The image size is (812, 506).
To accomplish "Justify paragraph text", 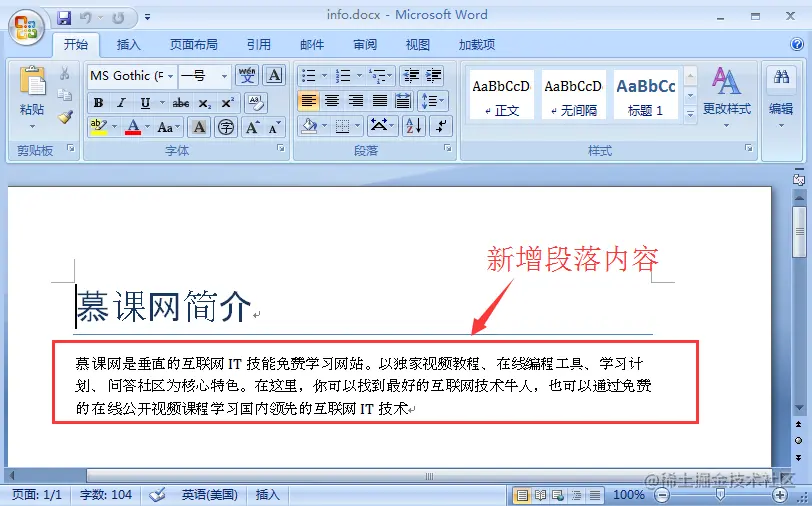I will [x=380, y=100].
